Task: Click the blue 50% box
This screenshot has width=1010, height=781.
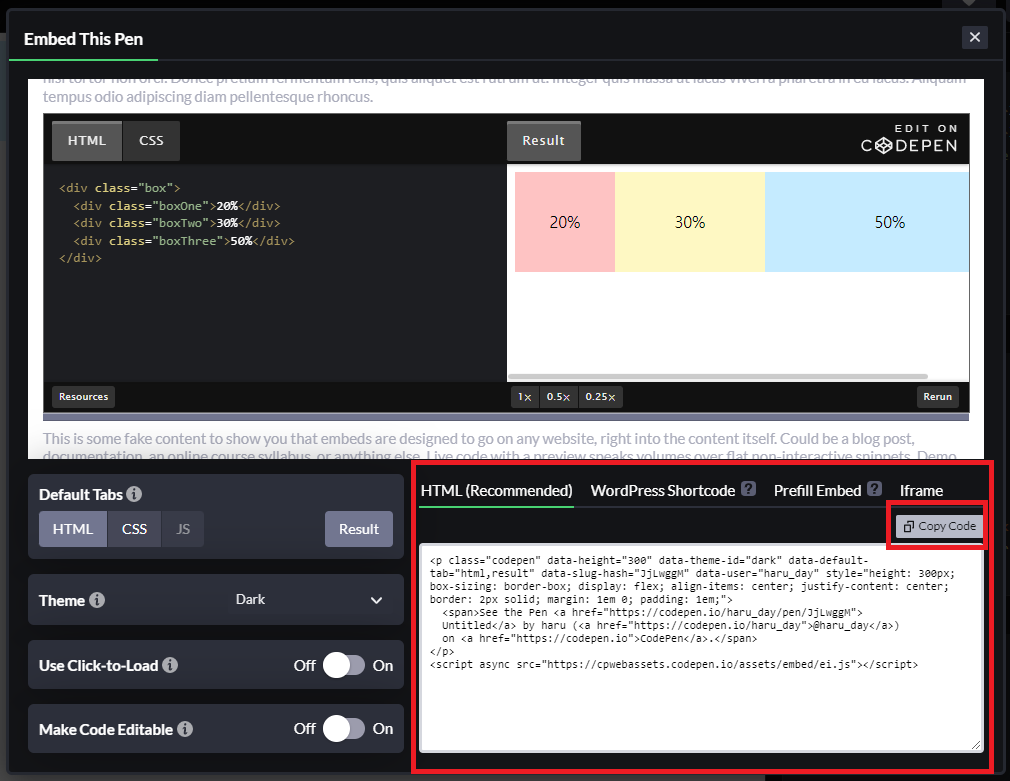Action: 867,222
